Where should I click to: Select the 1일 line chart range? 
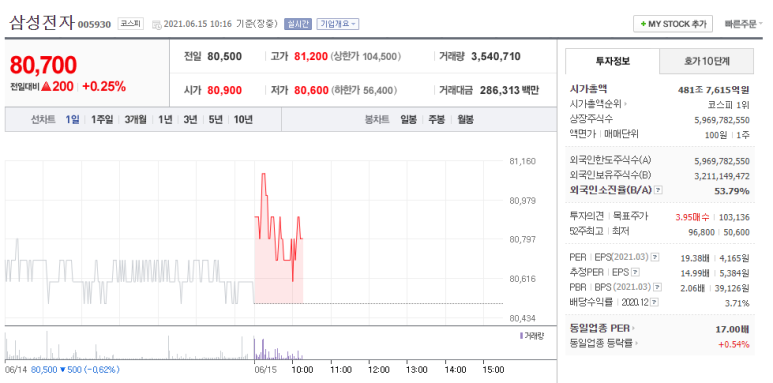click(72, 120)
